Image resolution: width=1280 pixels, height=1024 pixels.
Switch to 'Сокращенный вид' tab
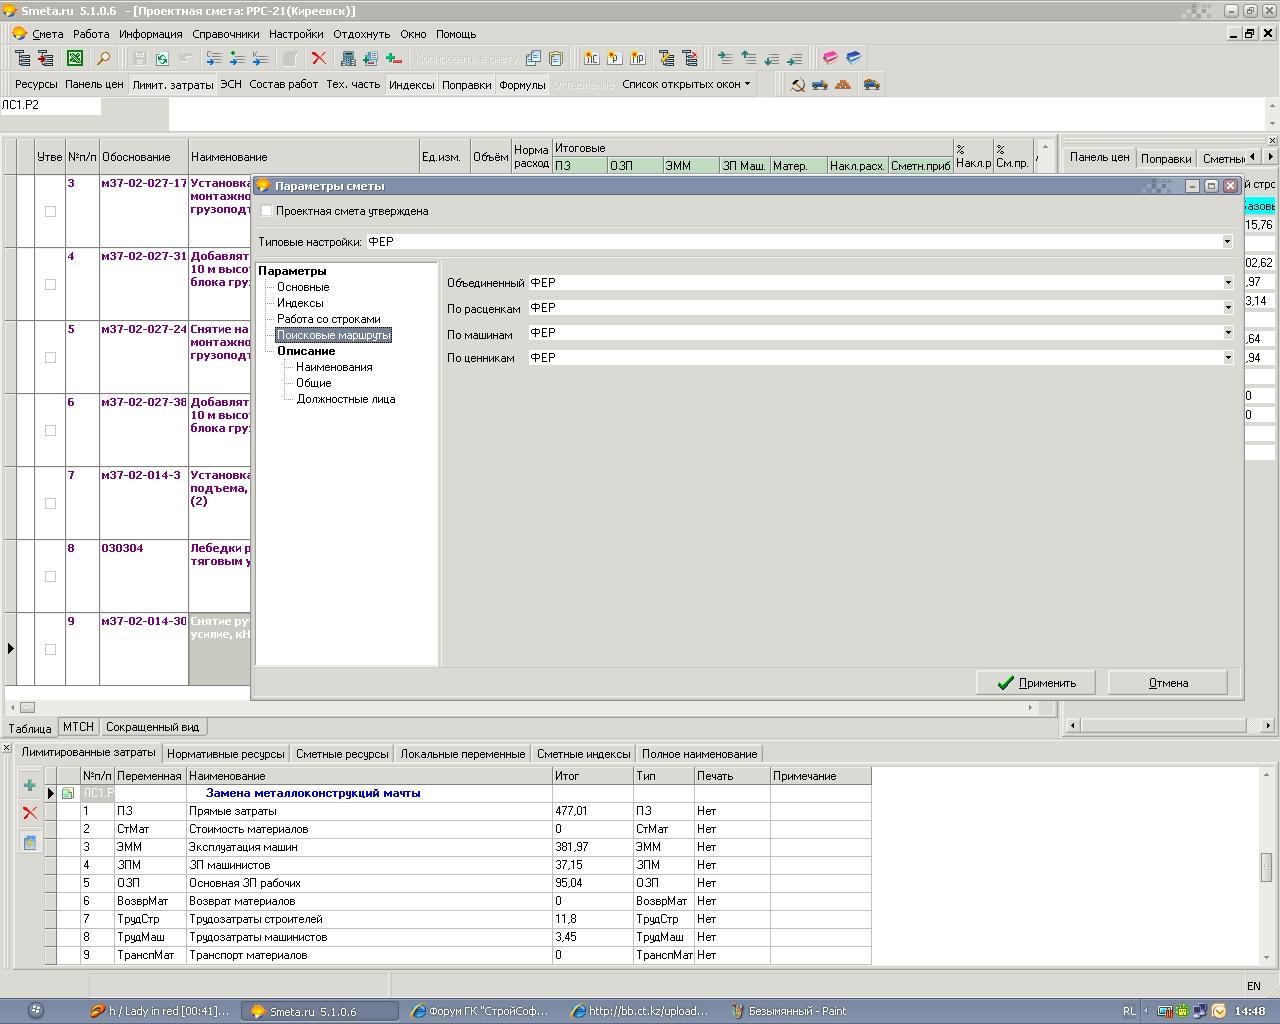click(x=152, y=727)
